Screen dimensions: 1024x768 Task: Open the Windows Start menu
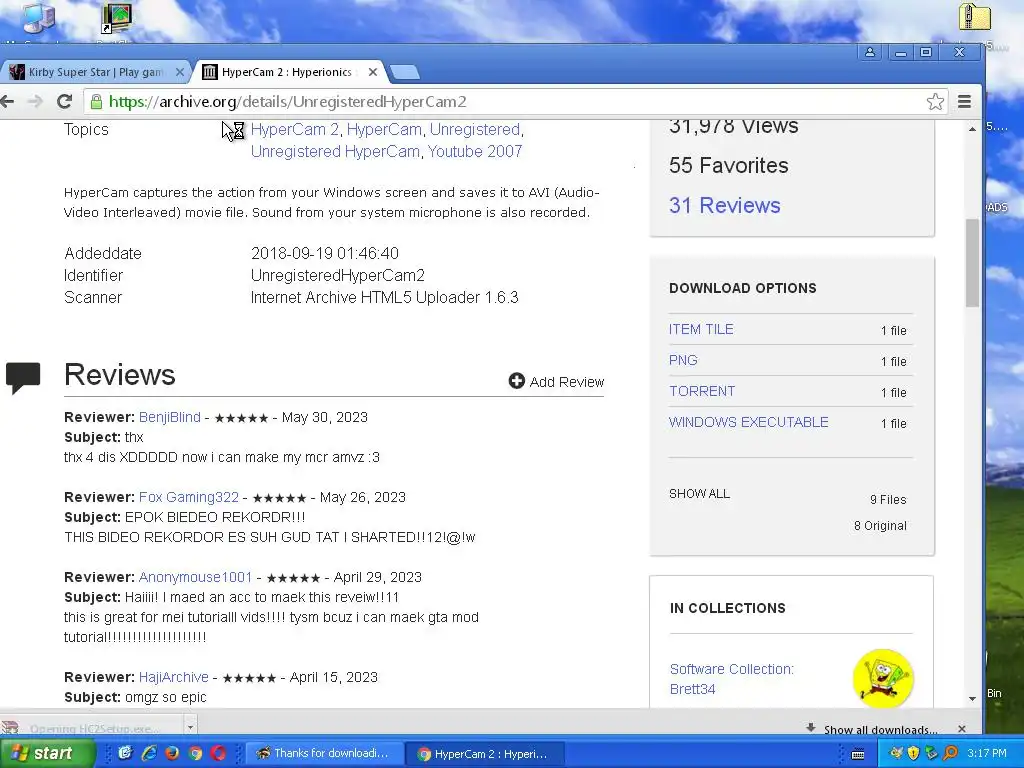tap(47, 753)
